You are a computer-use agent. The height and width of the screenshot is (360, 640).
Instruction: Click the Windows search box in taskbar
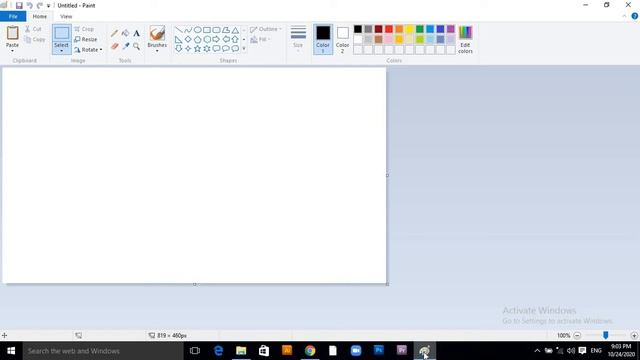pos(103,351)
